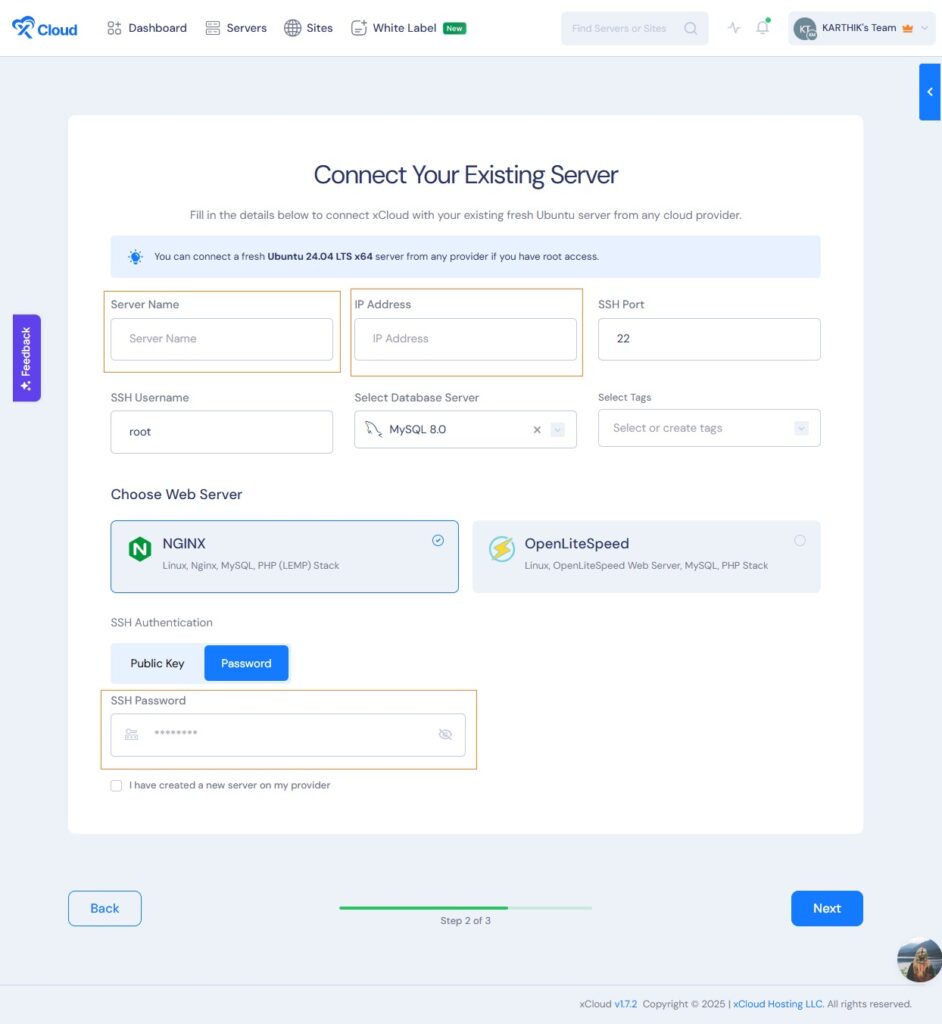
Task: Click the MySQL dolphin icon
Action: point(373,429)
